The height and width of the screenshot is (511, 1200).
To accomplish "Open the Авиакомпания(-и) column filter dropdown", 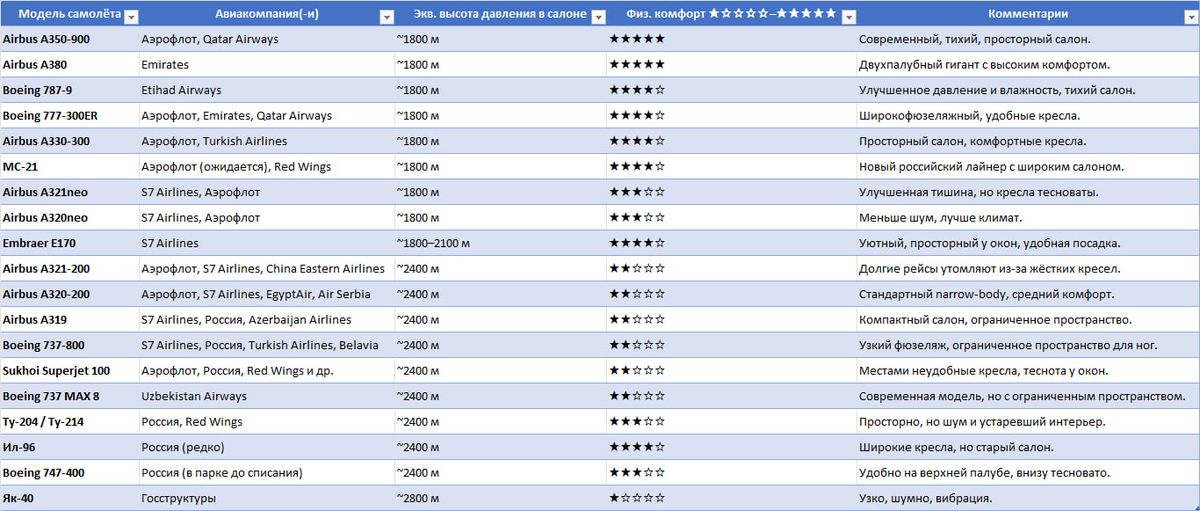I will click(387, 17).
